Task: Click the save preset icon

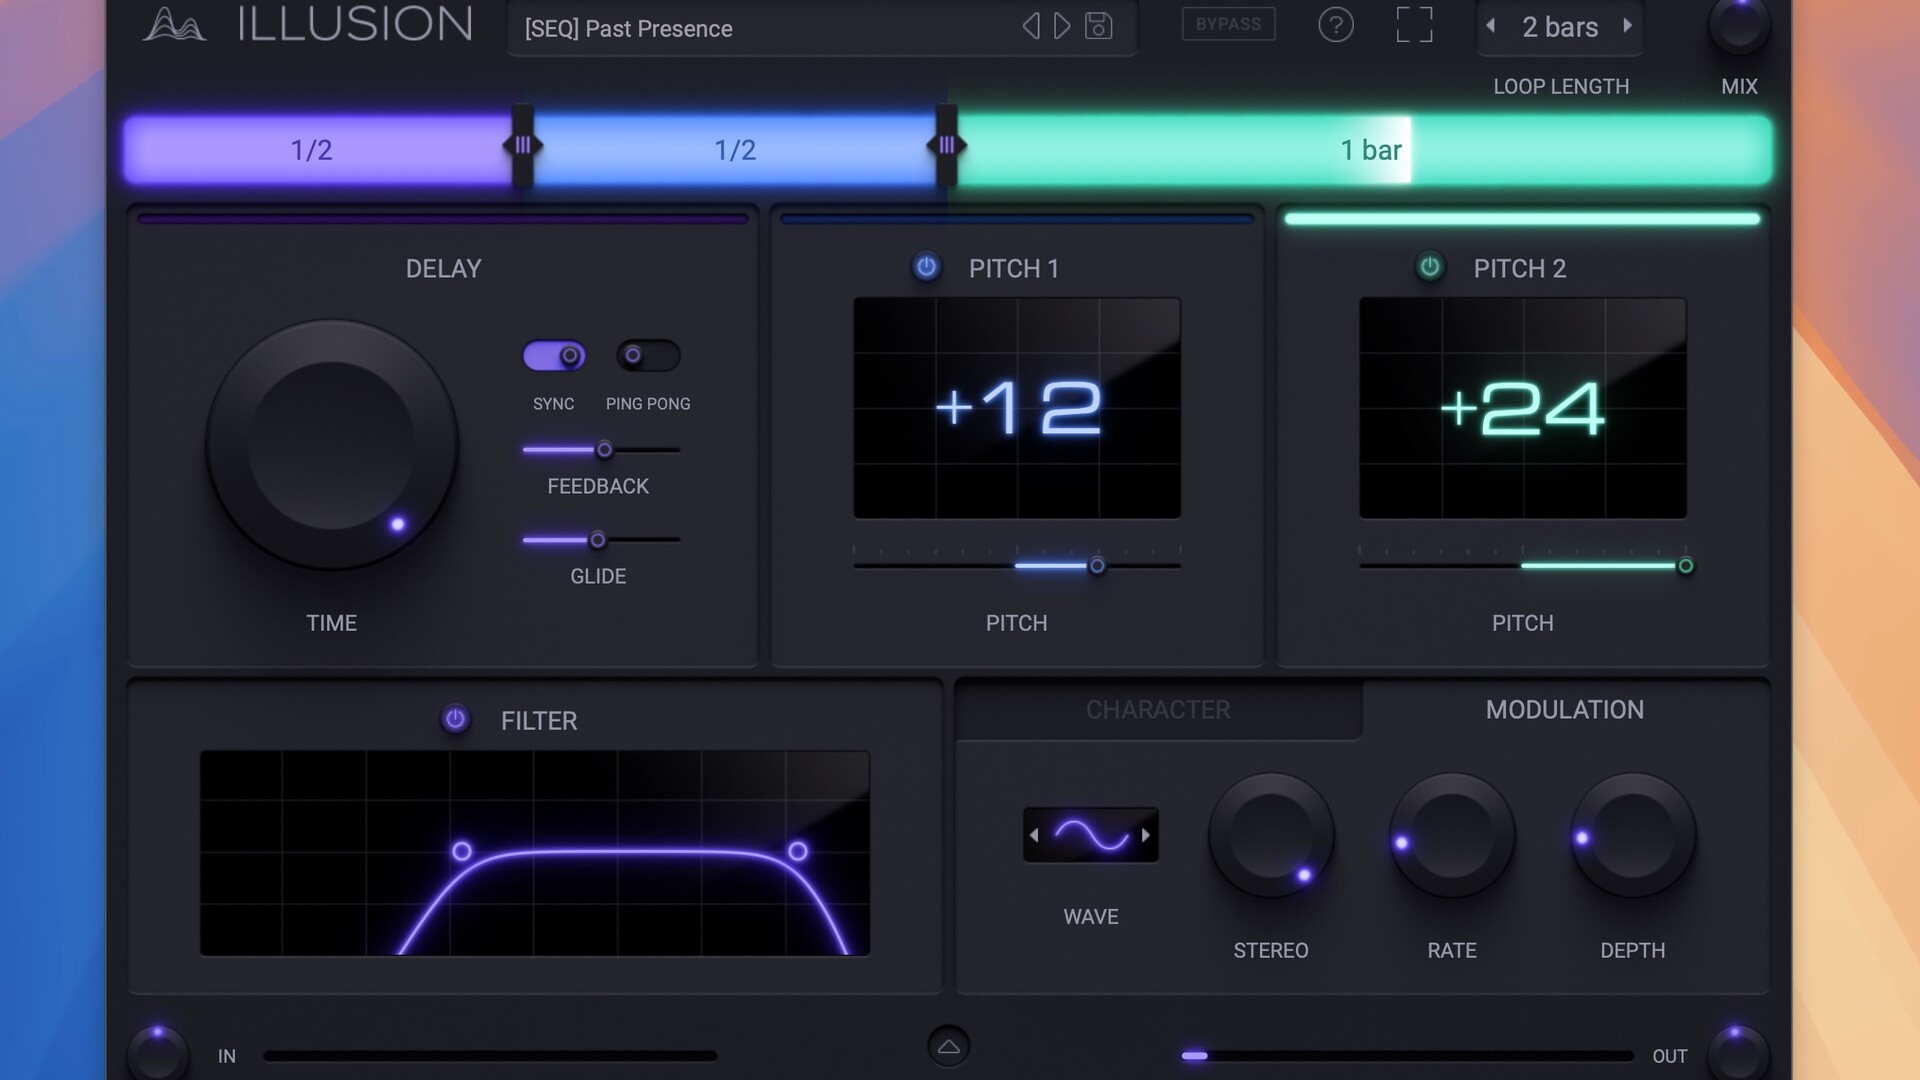Action: point(1098,26)
